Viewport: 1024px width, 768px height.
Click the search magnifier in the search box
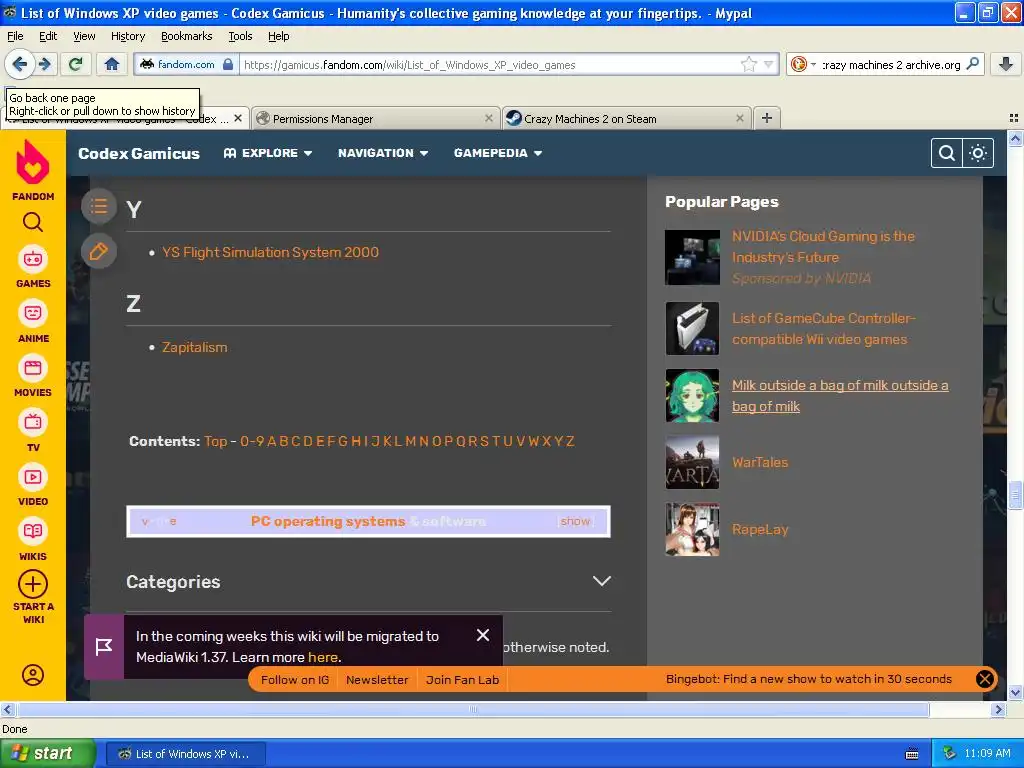tap(972, 64)
